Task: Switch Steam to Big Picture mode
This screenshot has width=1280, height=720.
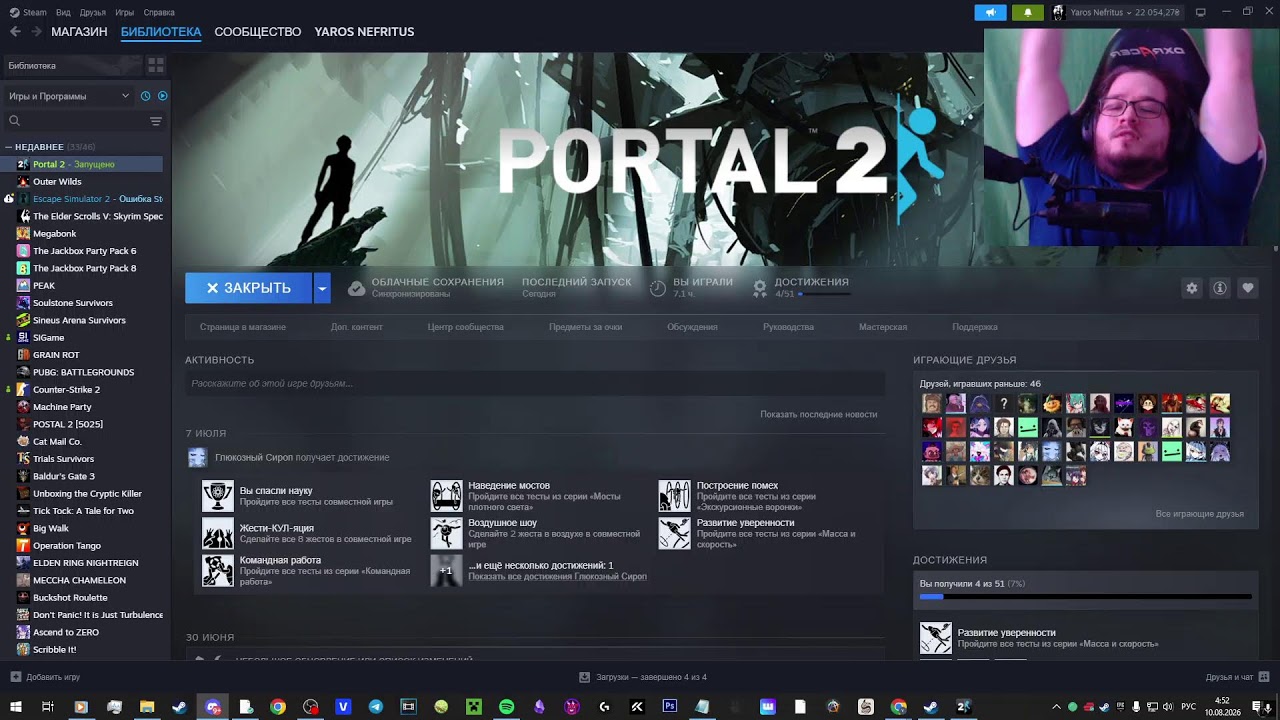Action: pos(1200,12)
